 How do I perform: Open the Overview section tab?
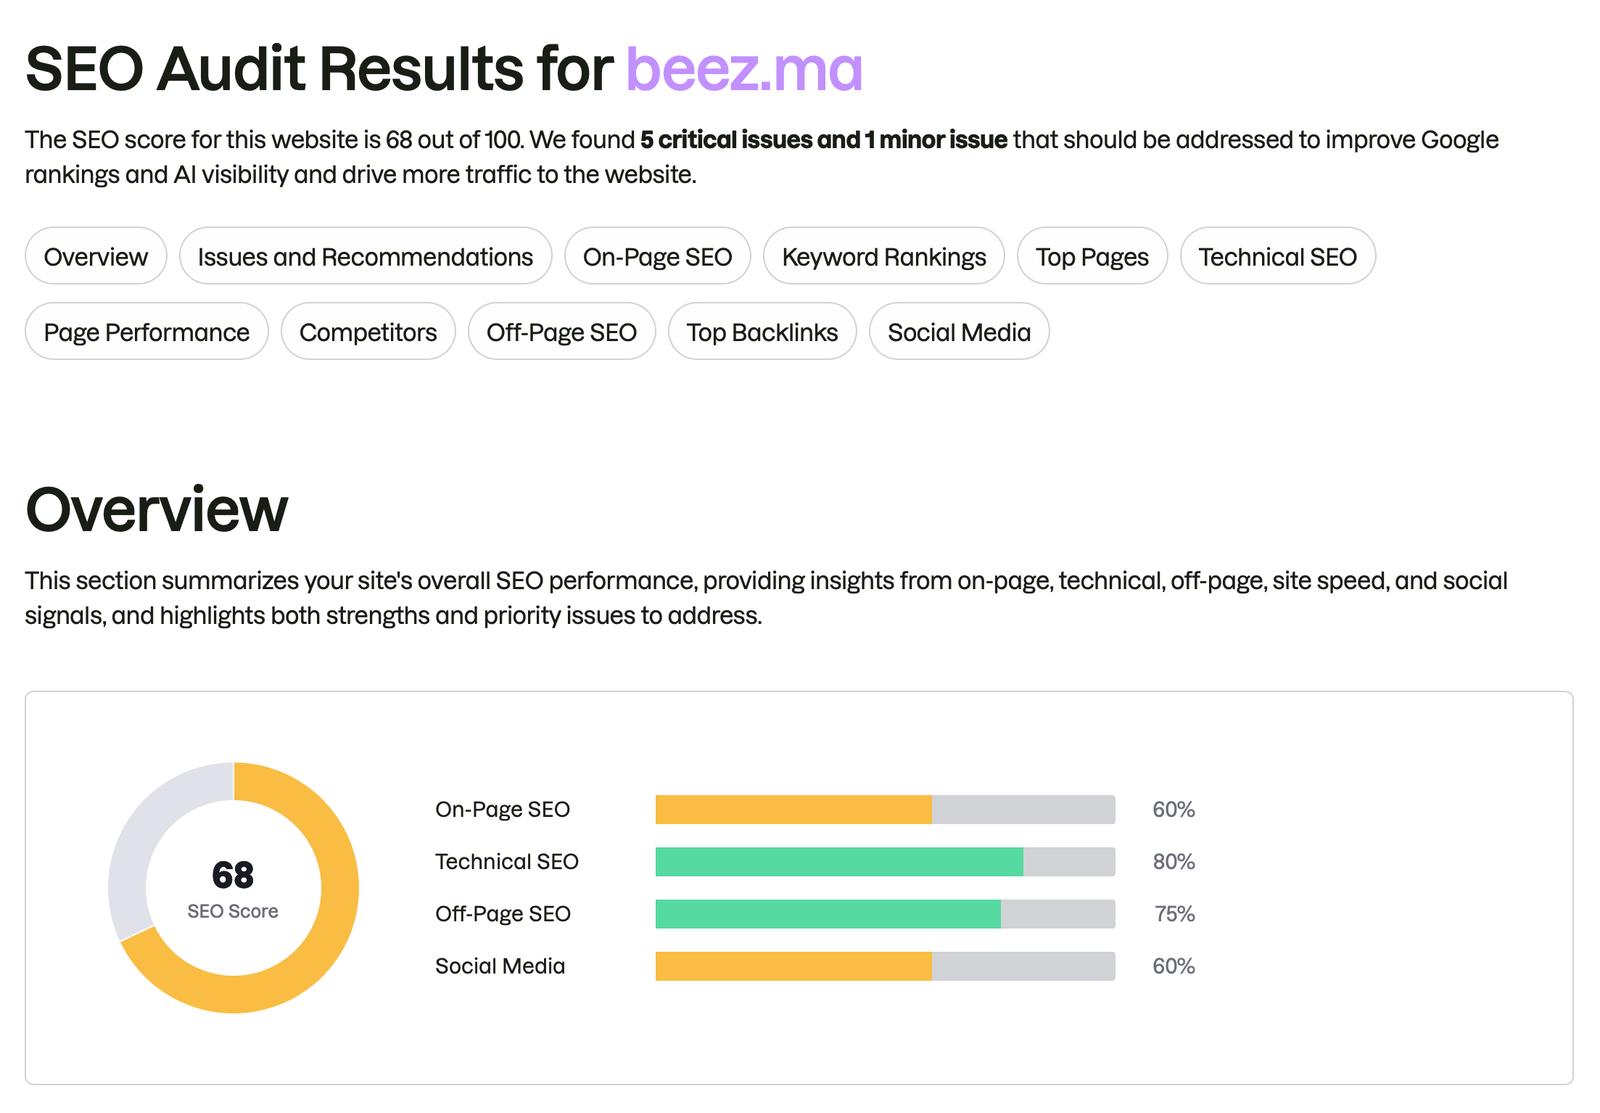tap(95, 256)
